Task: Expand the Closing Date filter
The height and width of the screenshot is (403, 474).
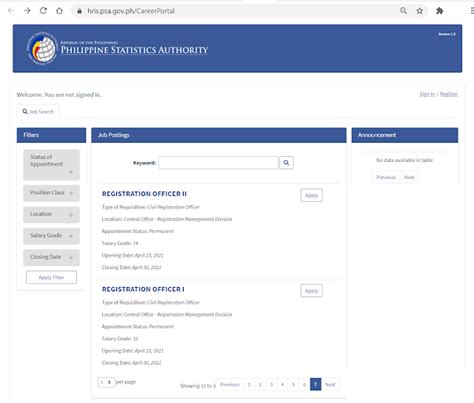Action: pyautogui.click(x=51, y=257)
